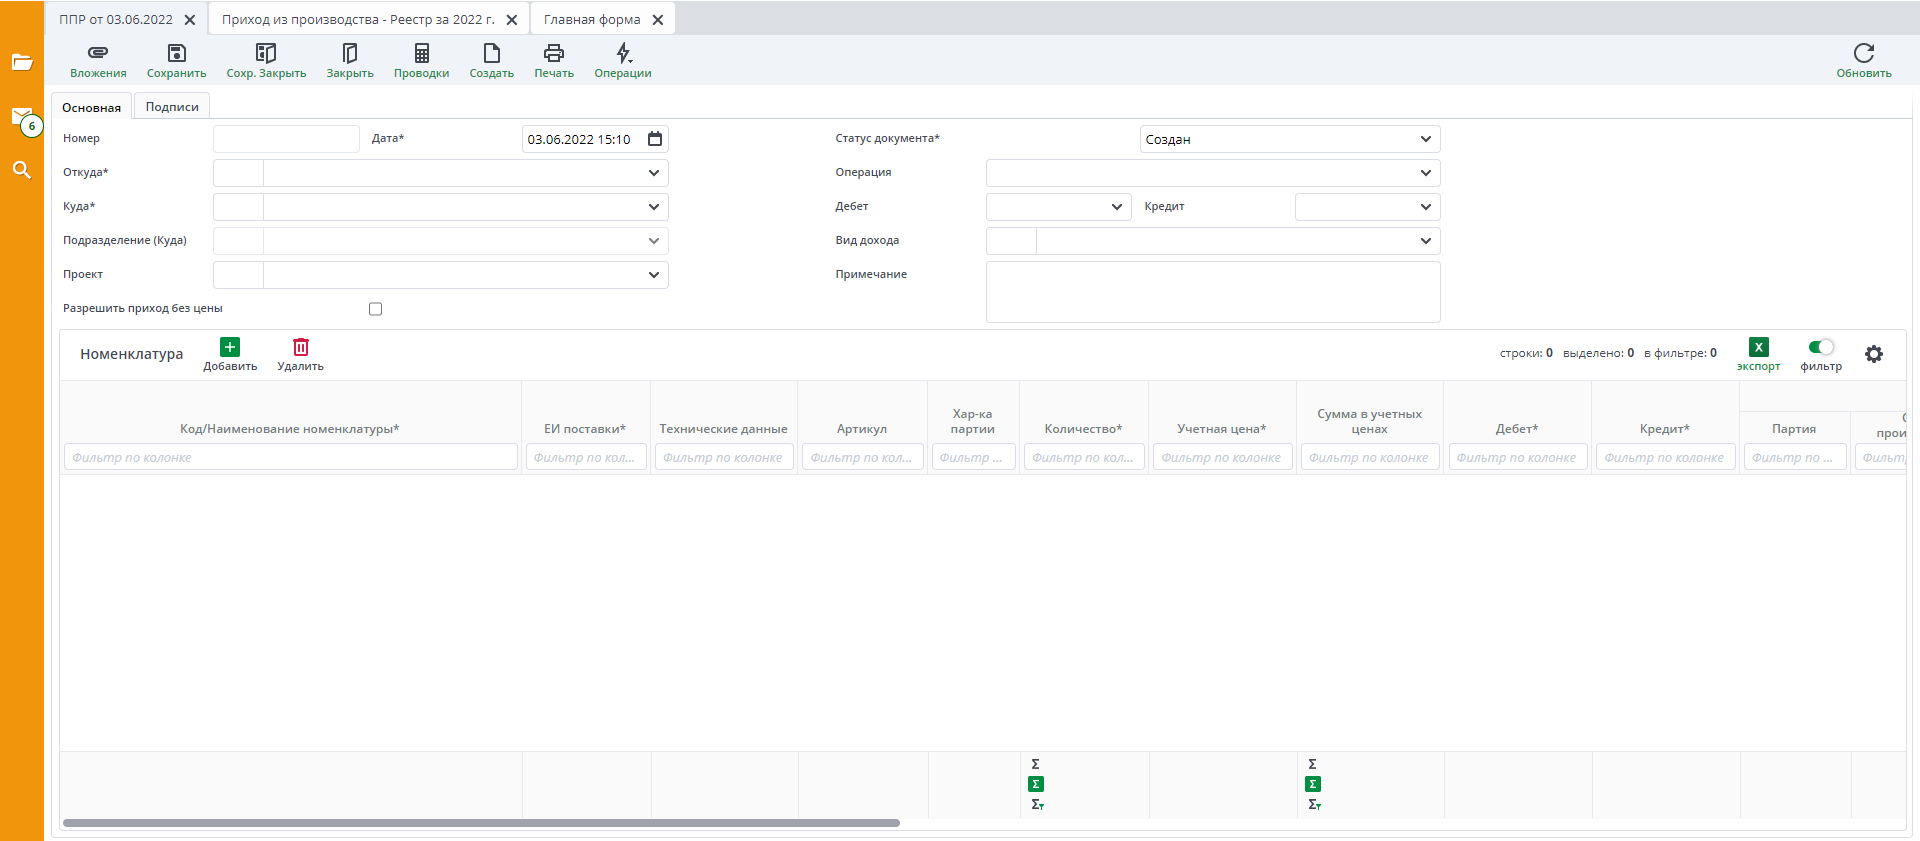Click the horizontal scrollbar under table

coord(481,823)
